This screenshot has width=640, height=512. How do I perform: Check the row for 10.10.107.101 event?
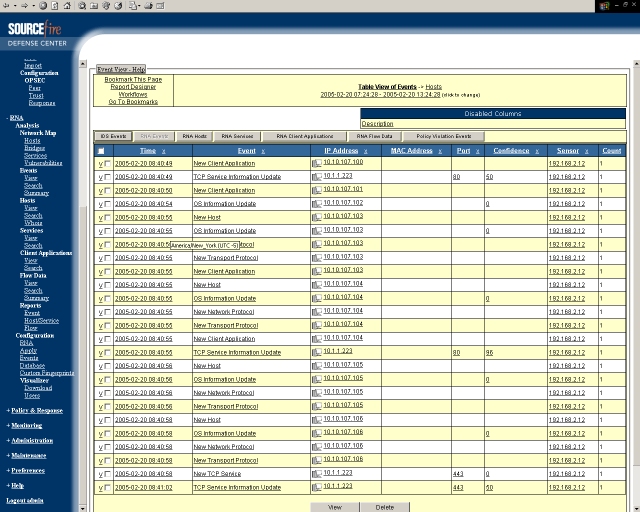pyautogui.click(x=108, y=190)
